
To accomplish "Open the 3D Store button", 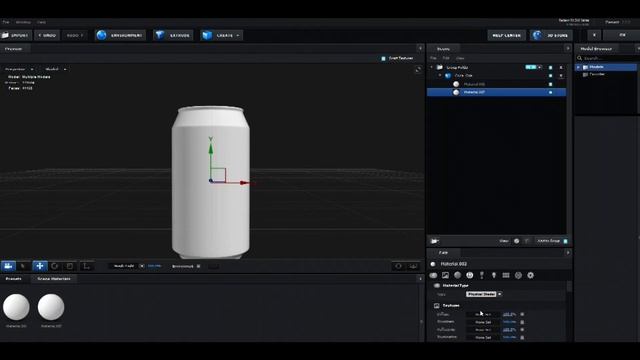I will tap(551, 36).
